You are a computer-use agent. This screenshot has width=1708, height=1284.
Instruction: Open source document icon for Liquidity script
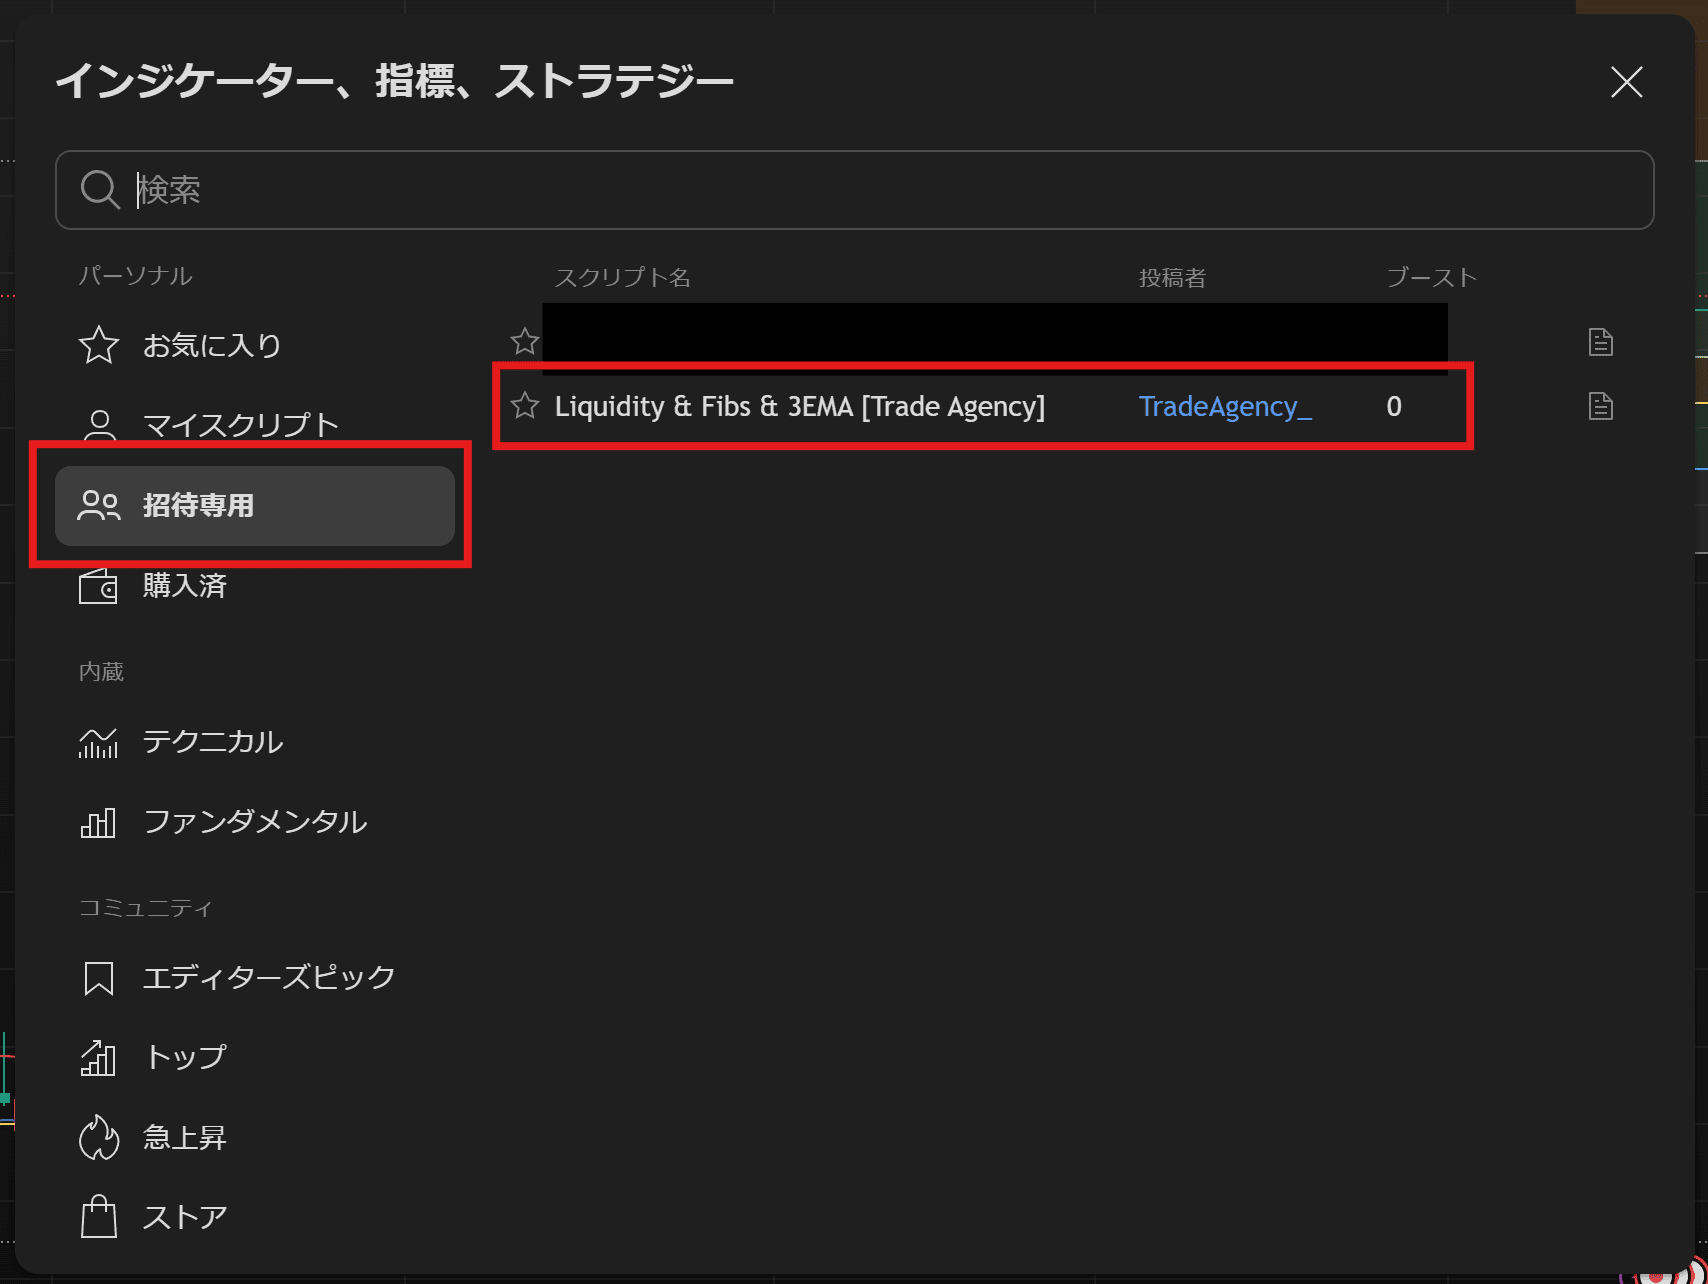tap(1600, 406)
